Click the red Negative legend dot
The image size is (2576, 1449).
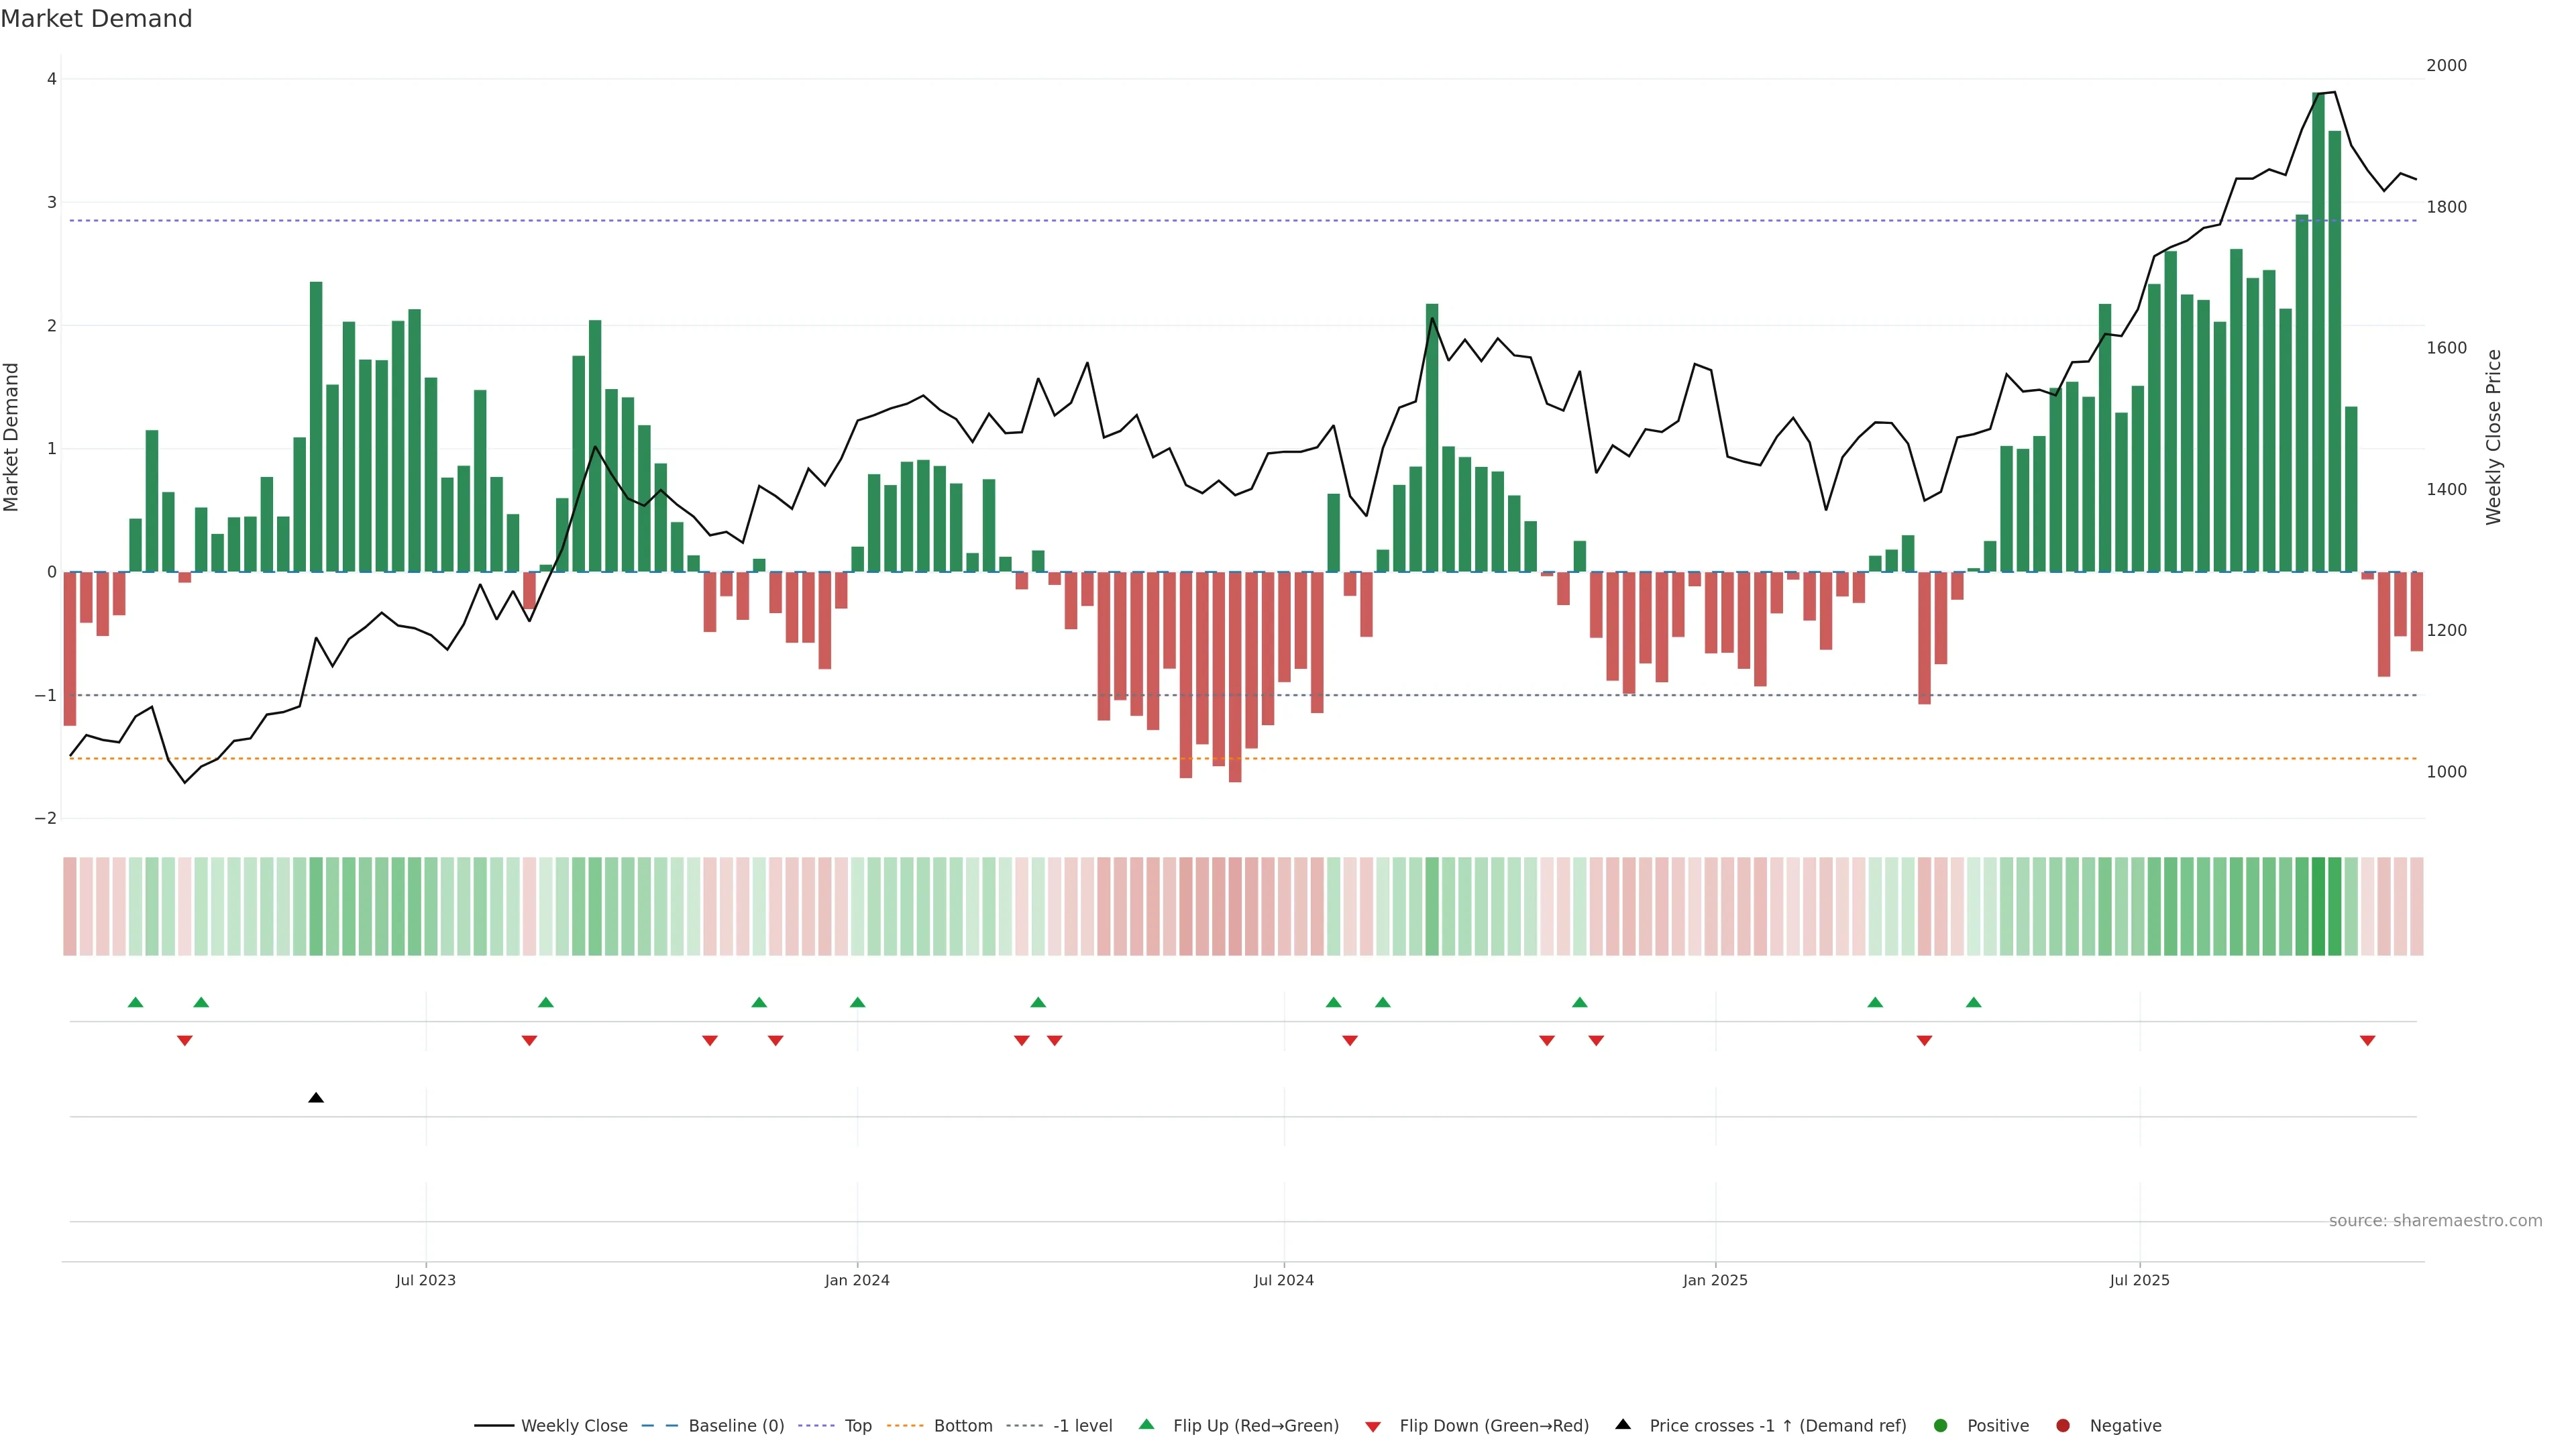(x=2063, y=1426)
